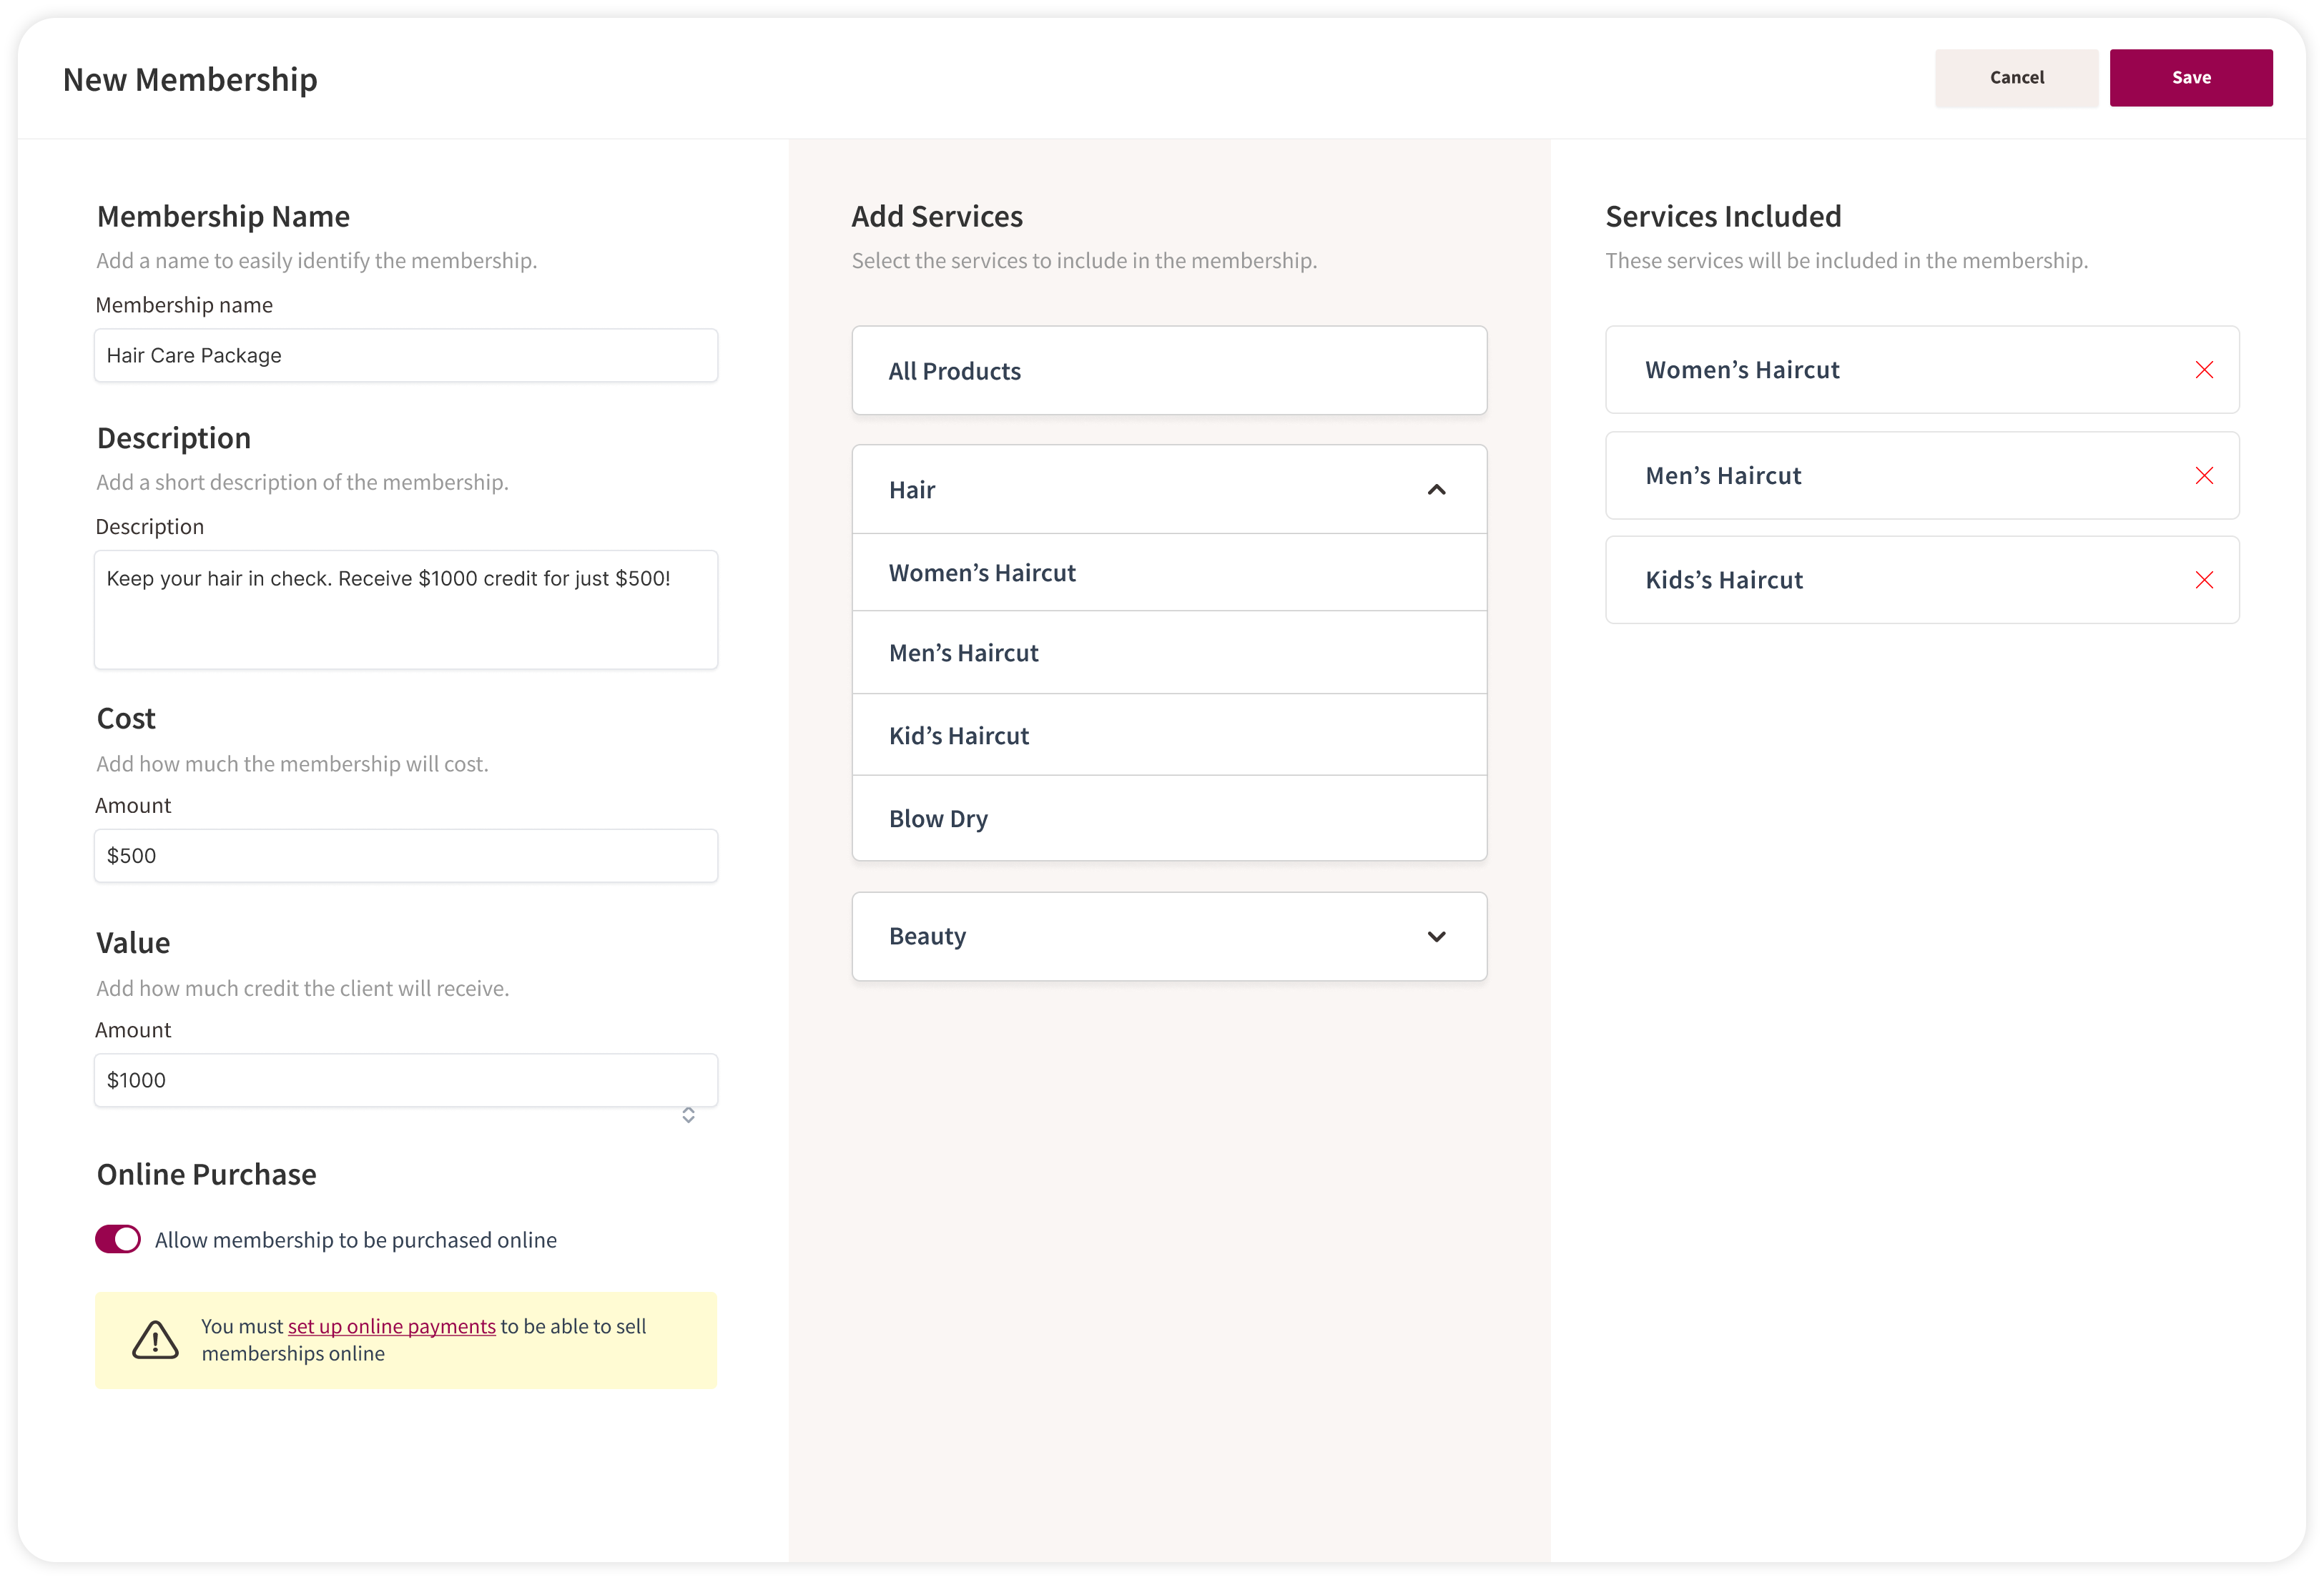Image resolution: width=2324 pixels, height=1580 pixels.
Task: Click the Membership name input field
Action: coord(406,355)
